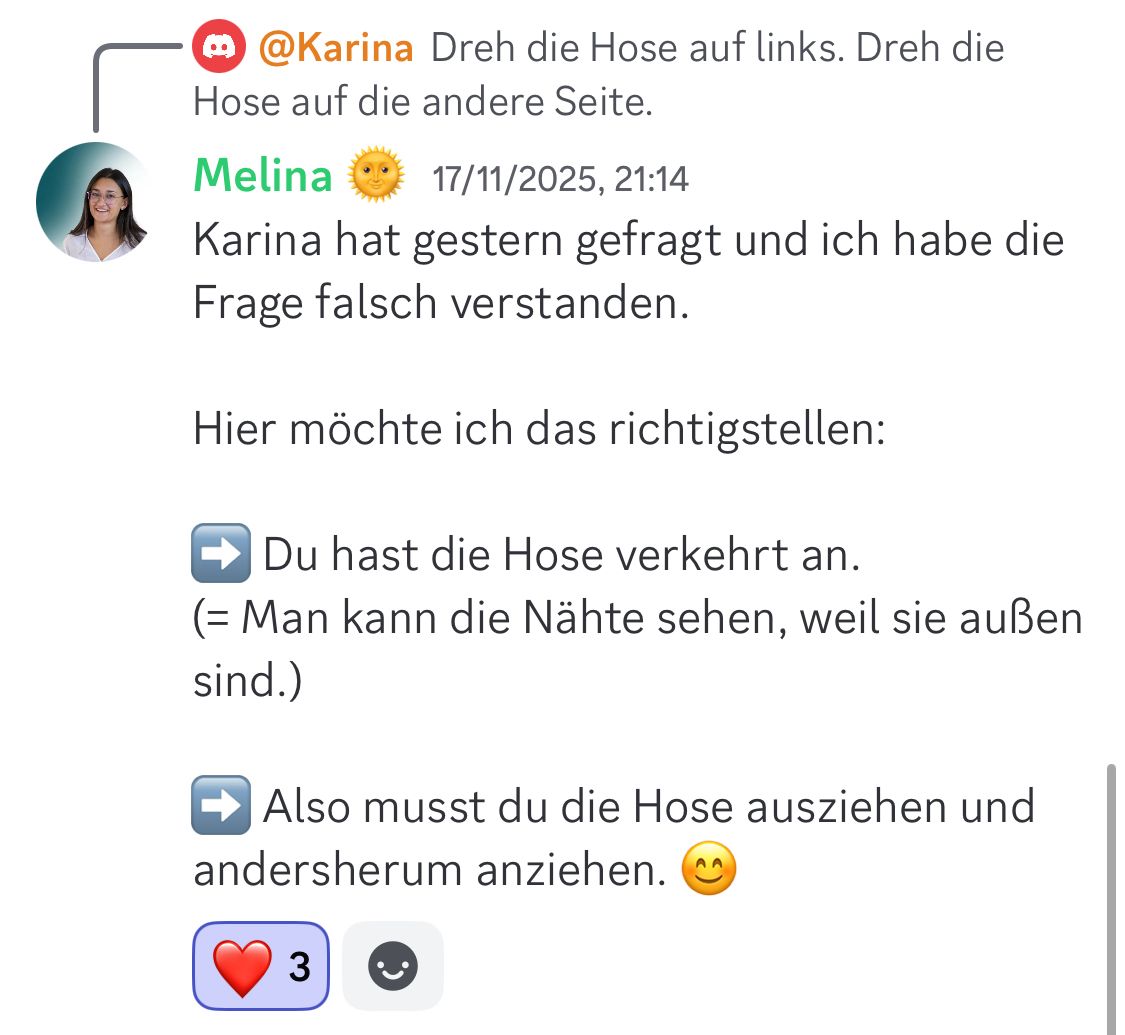Click the text "Hier möchte ich das richtigstellen:"
1125x1035 pixels.
[x=539, y=431]
